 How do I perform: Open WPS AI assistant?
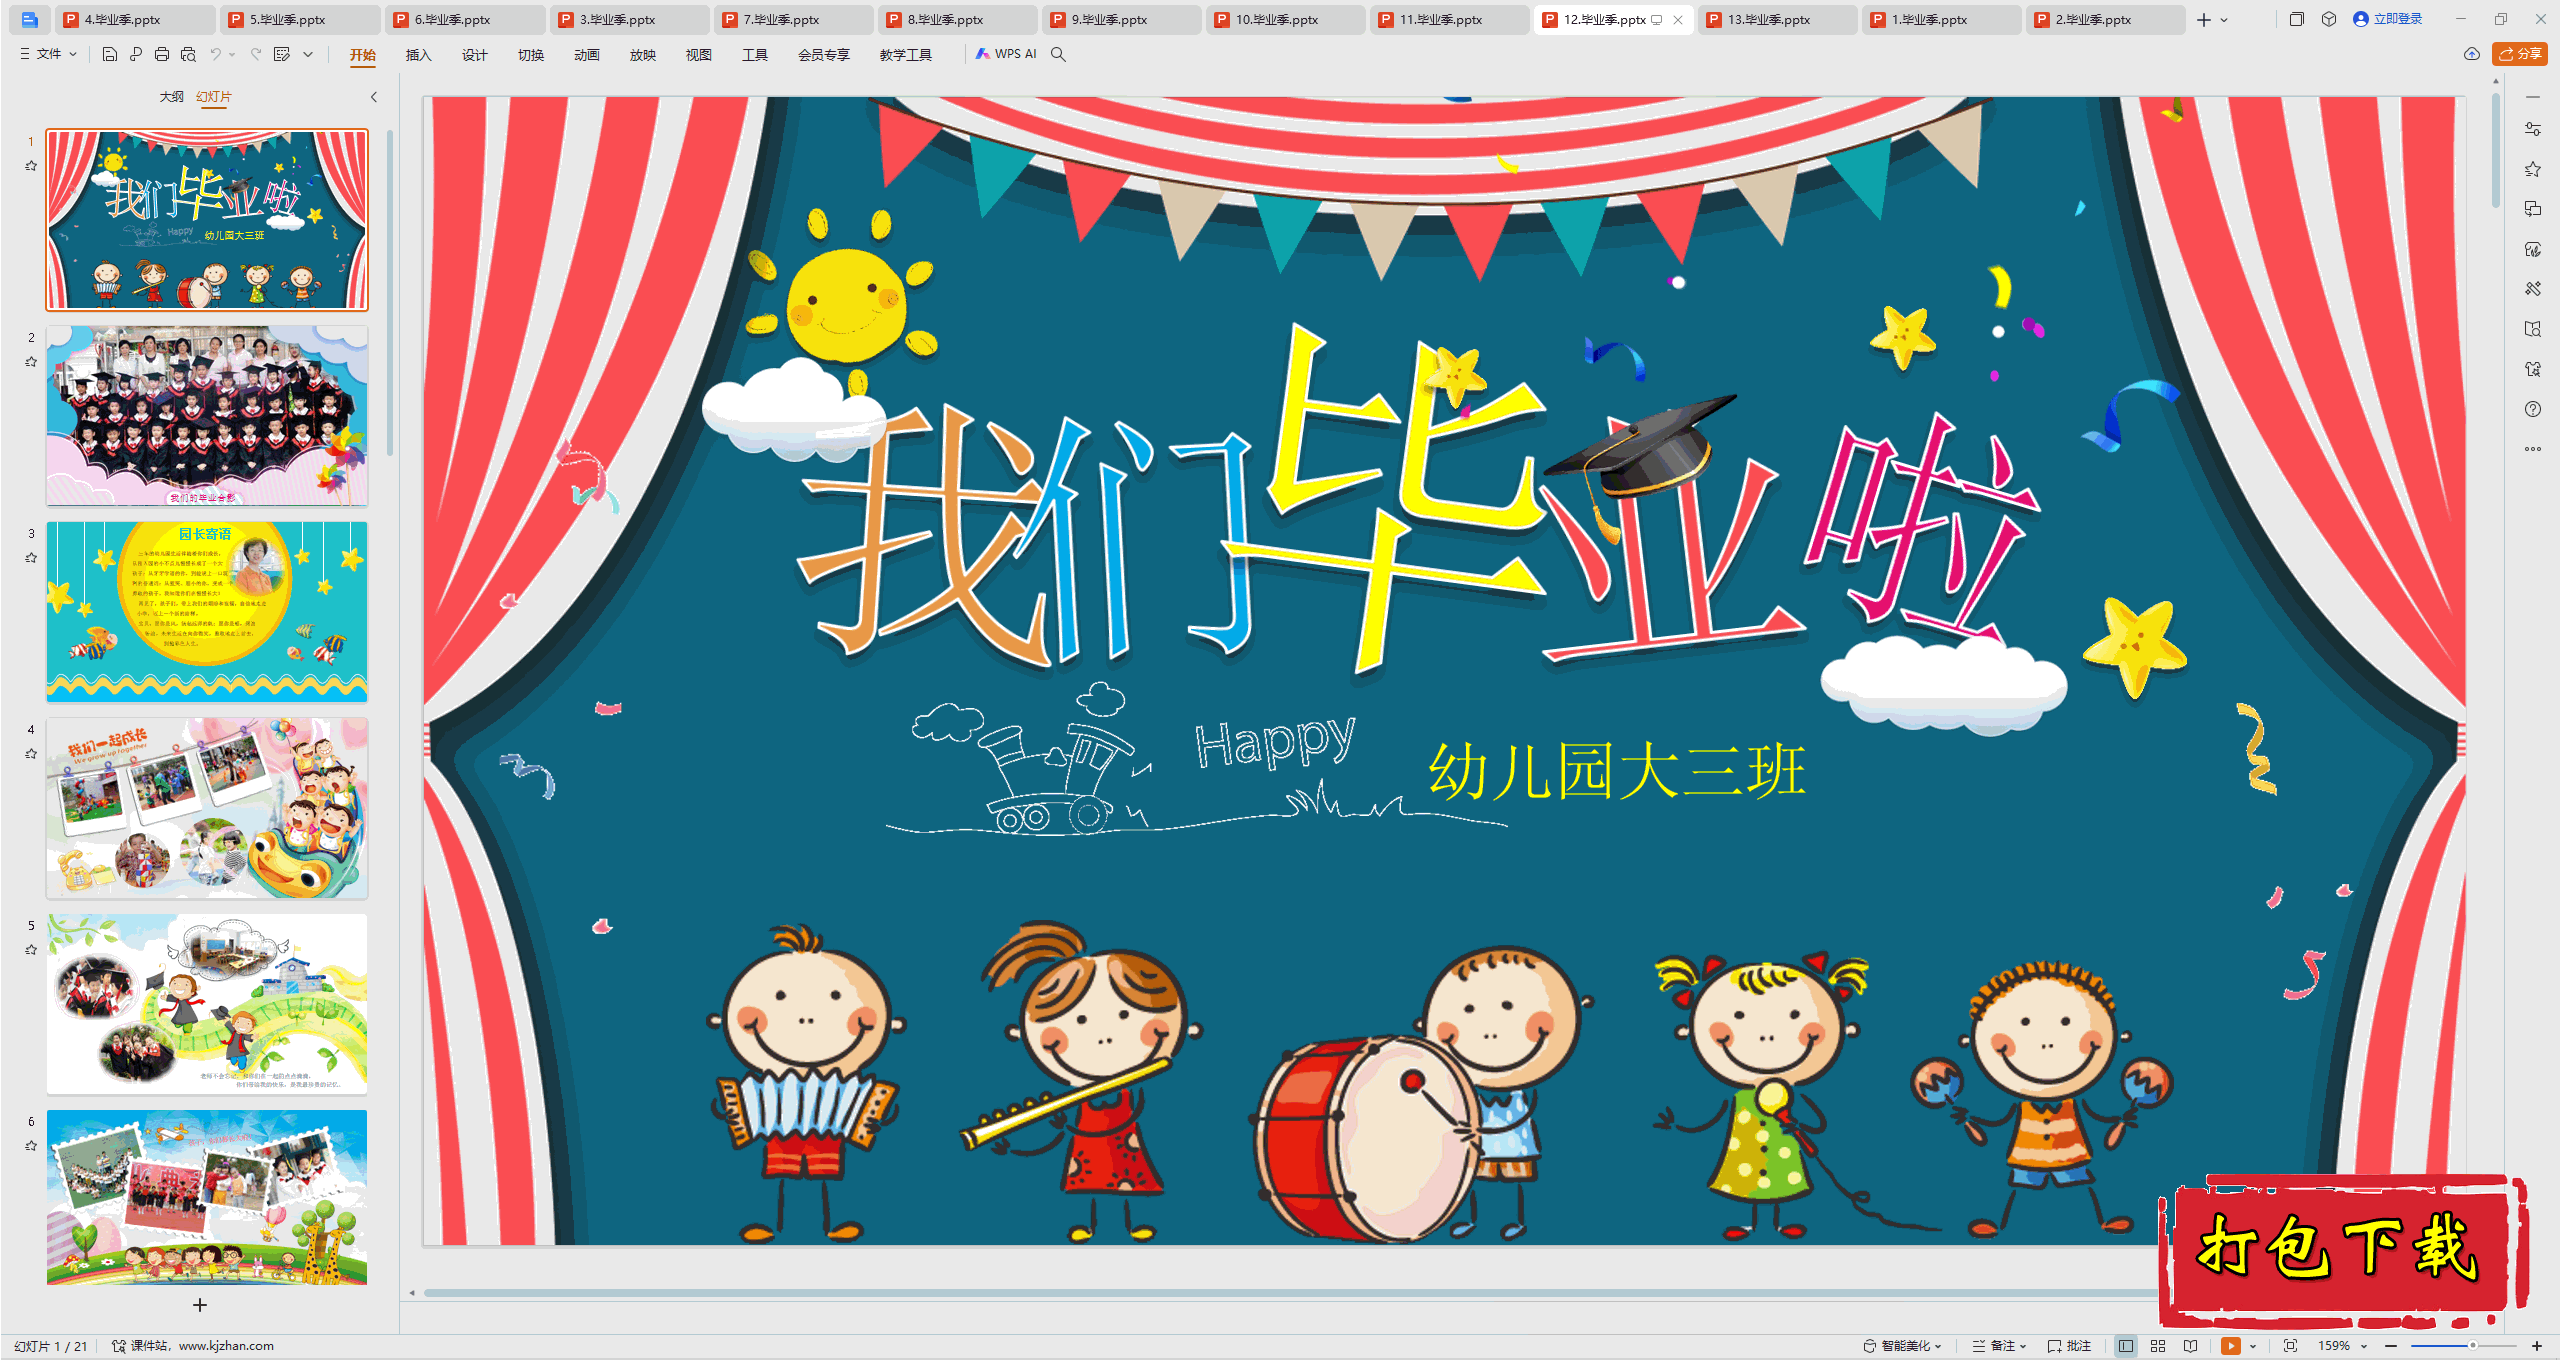1006,54
